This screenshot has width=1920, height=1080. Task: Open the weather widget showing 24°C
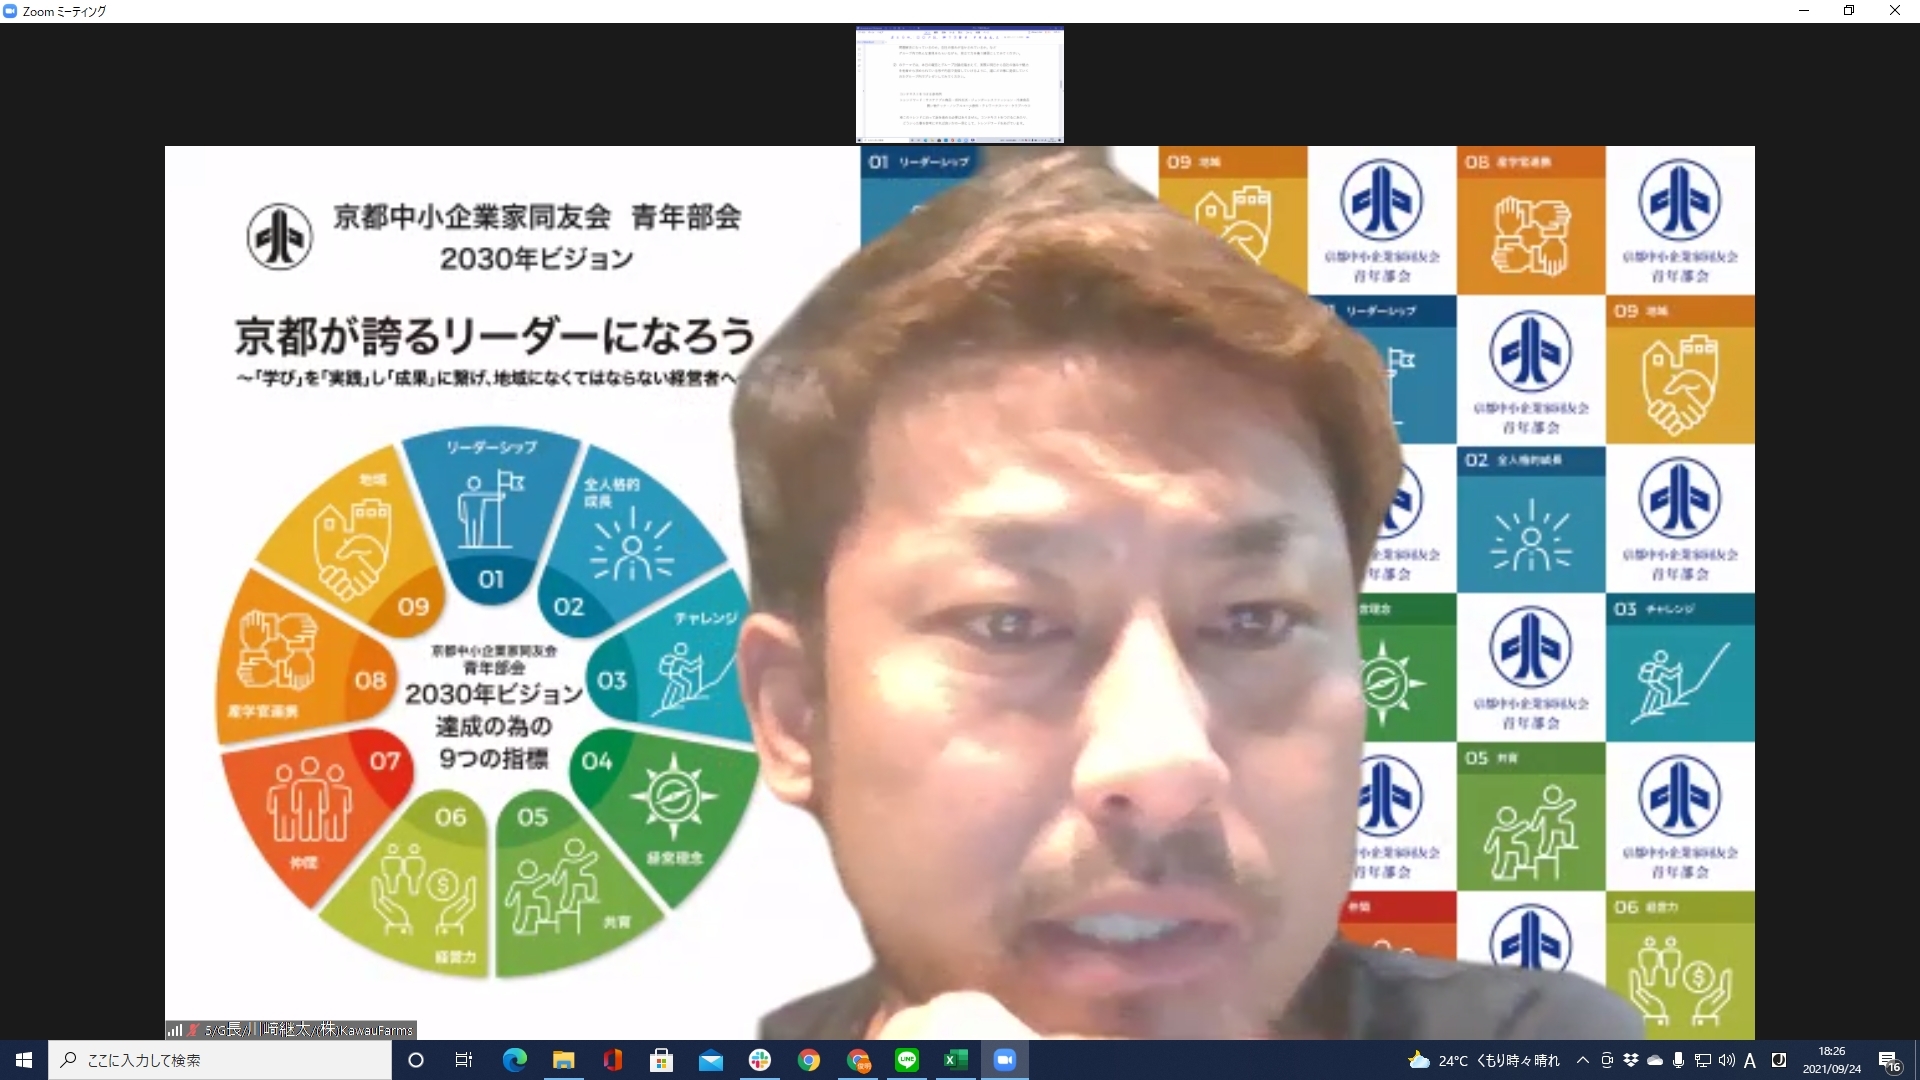1483,1060
